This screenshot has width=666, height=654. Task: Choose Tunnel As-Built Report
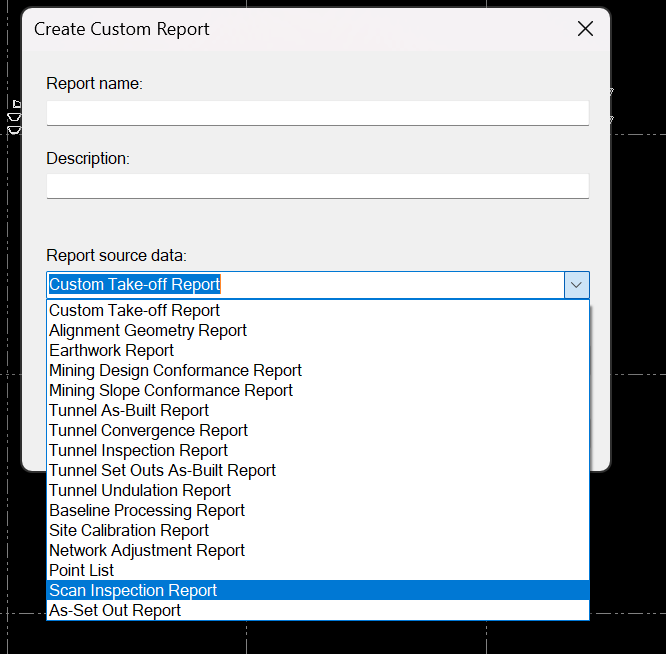pyautogui.click(x=129, y=411)
